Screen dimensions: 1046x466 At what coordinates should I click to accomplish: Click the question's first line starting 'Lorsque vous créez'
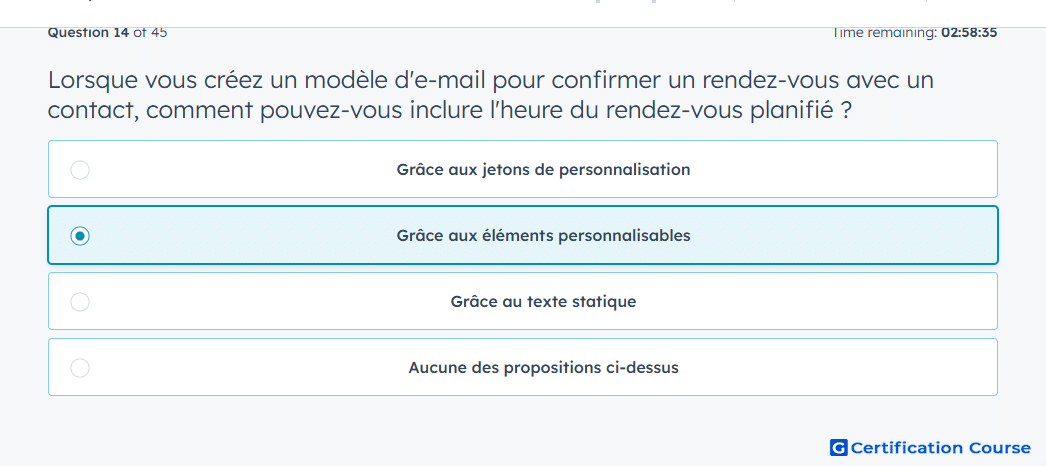[490, 80]
